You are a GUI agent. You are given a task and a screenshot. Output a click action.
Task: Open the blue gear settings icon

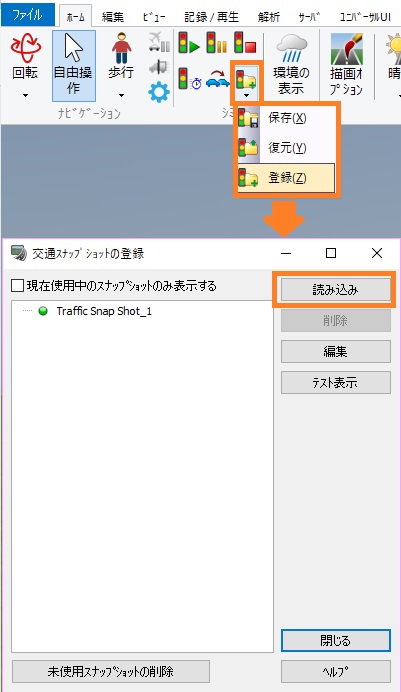[159, 93]
